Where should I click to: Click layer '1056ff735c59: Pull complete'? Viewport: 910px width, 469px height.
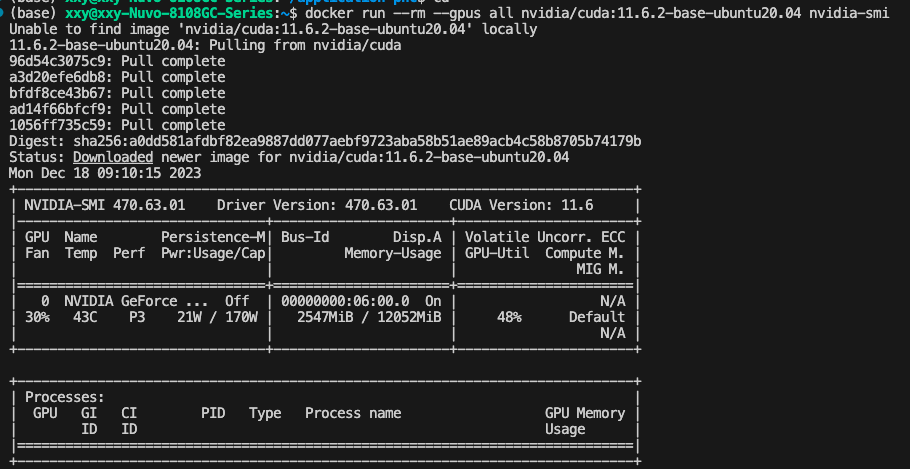[117, 125]
